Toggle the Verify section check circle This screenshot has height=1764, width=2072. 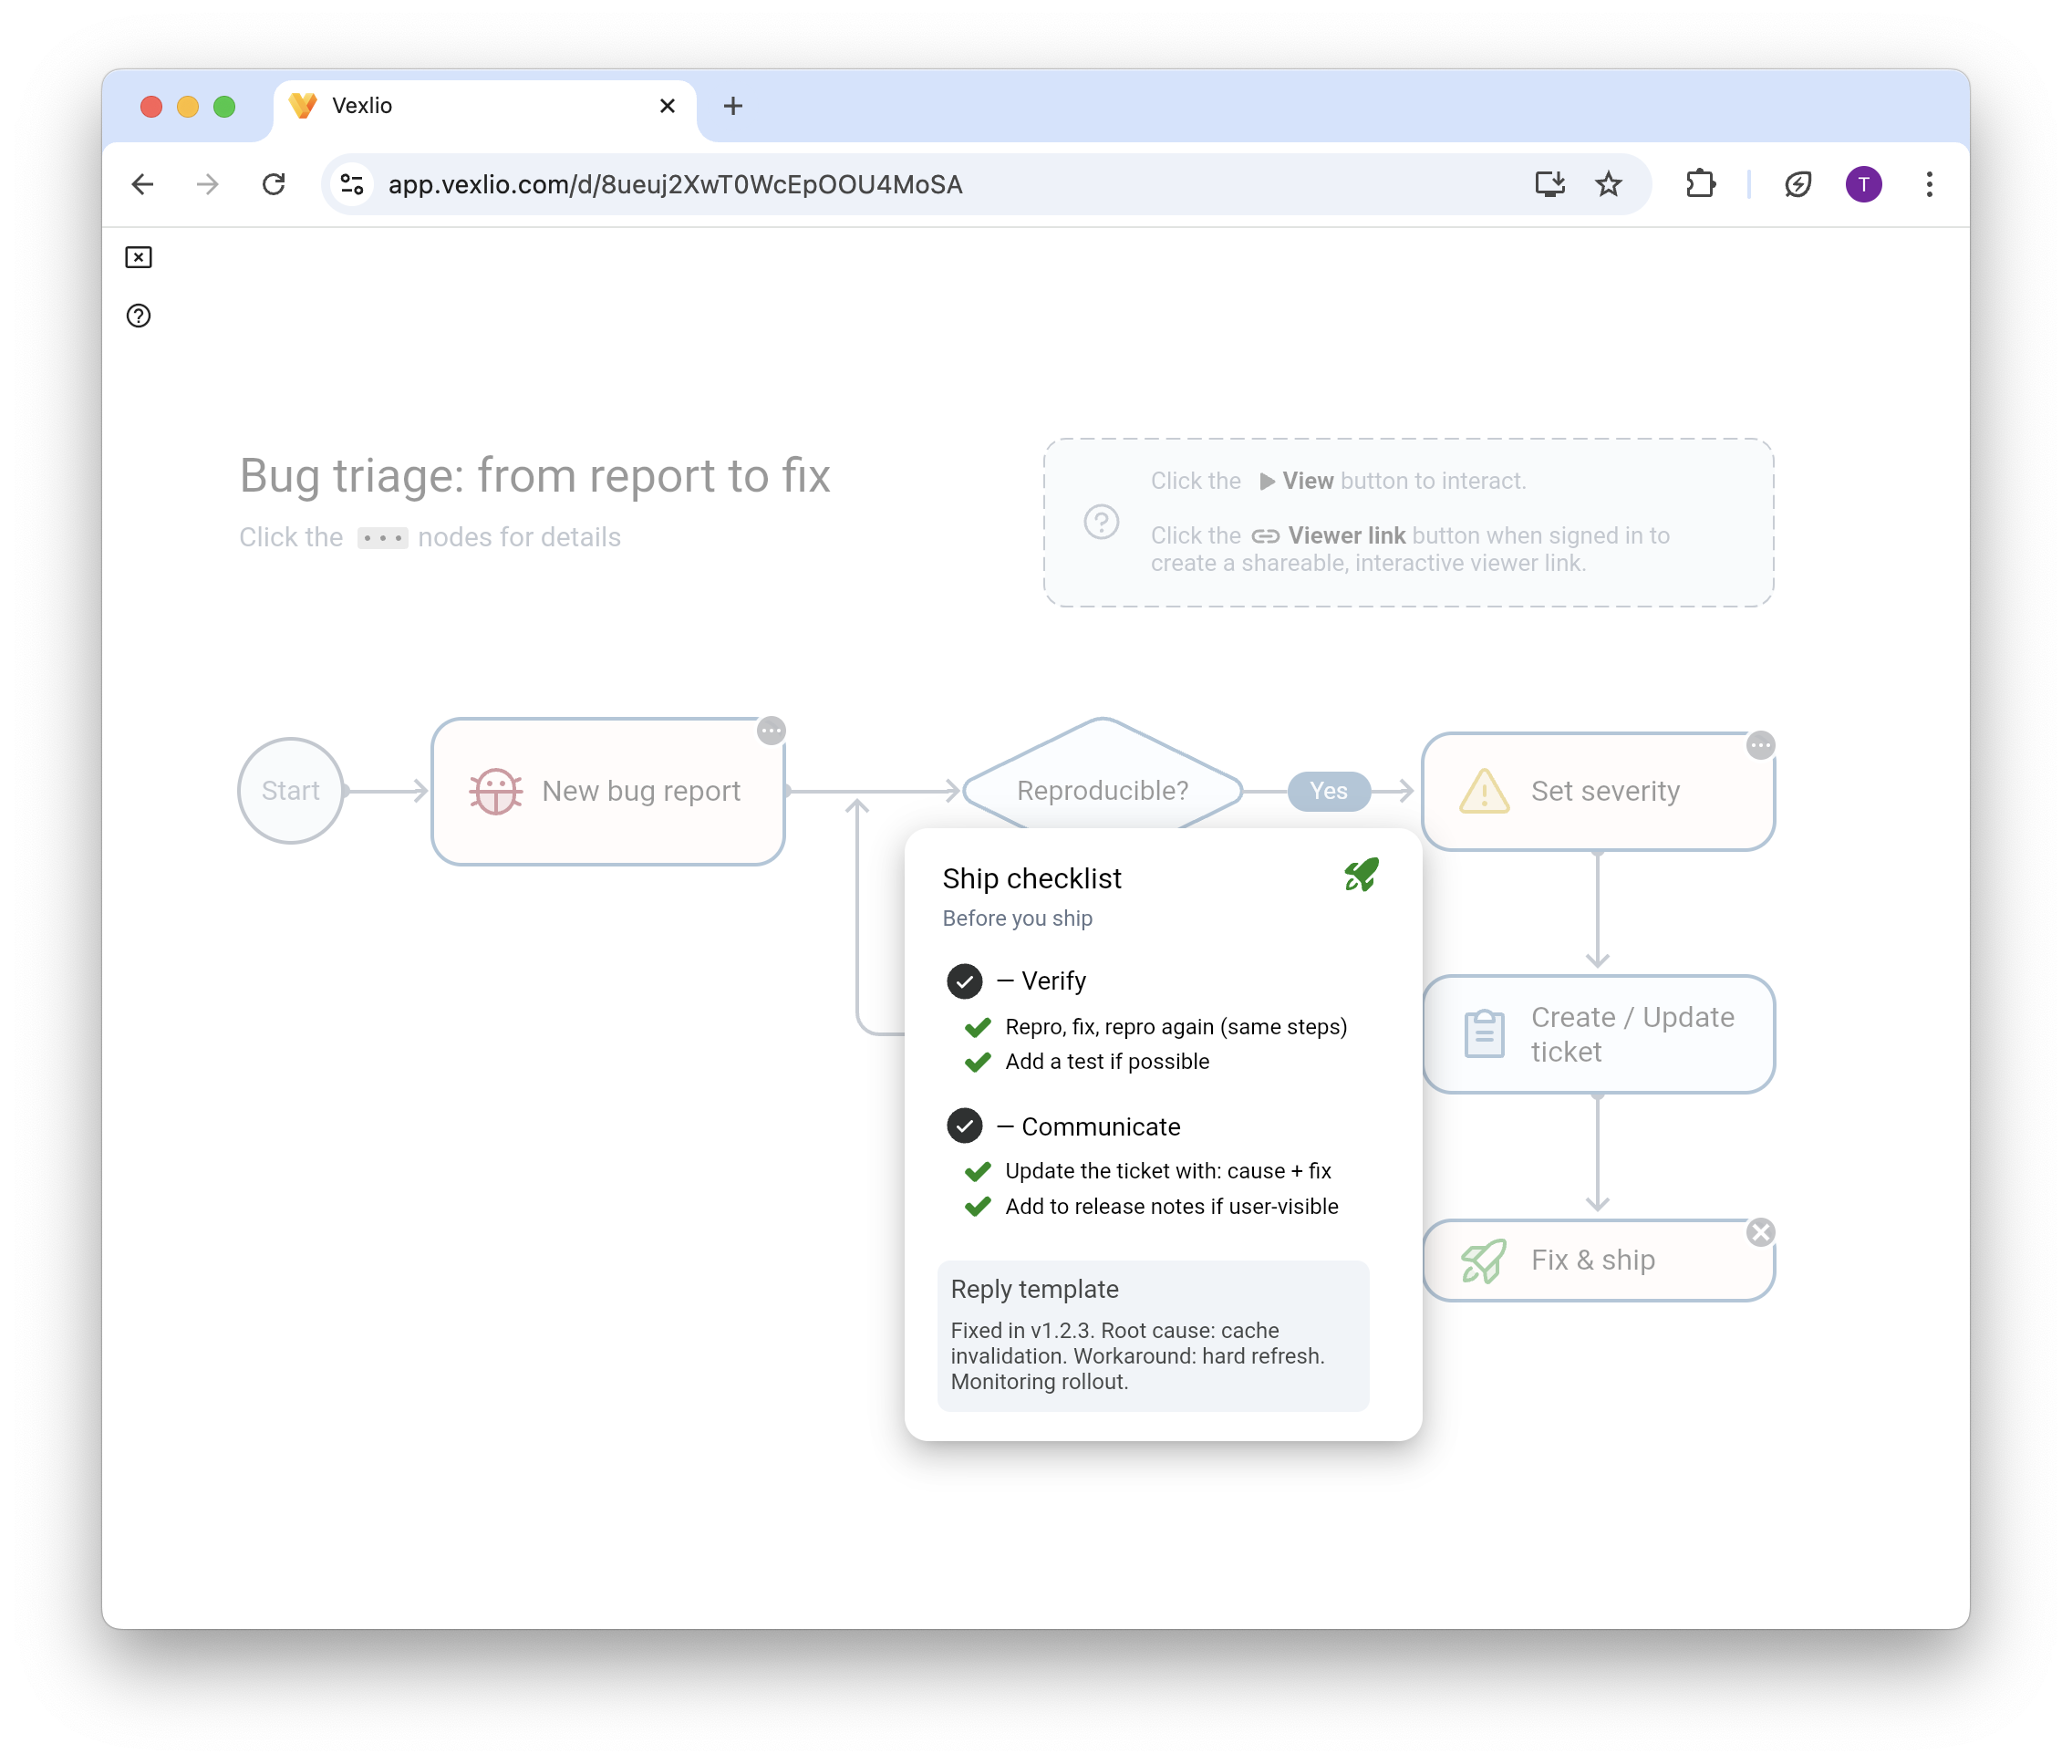[x=964, y=981]
